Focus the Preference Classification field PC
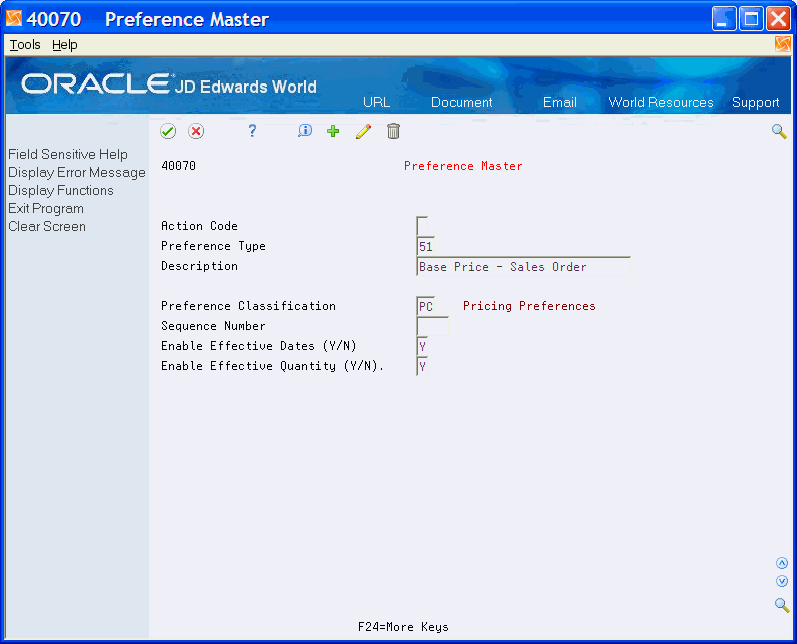Viewport: 797px width, 644px height. tap(425, 306)
